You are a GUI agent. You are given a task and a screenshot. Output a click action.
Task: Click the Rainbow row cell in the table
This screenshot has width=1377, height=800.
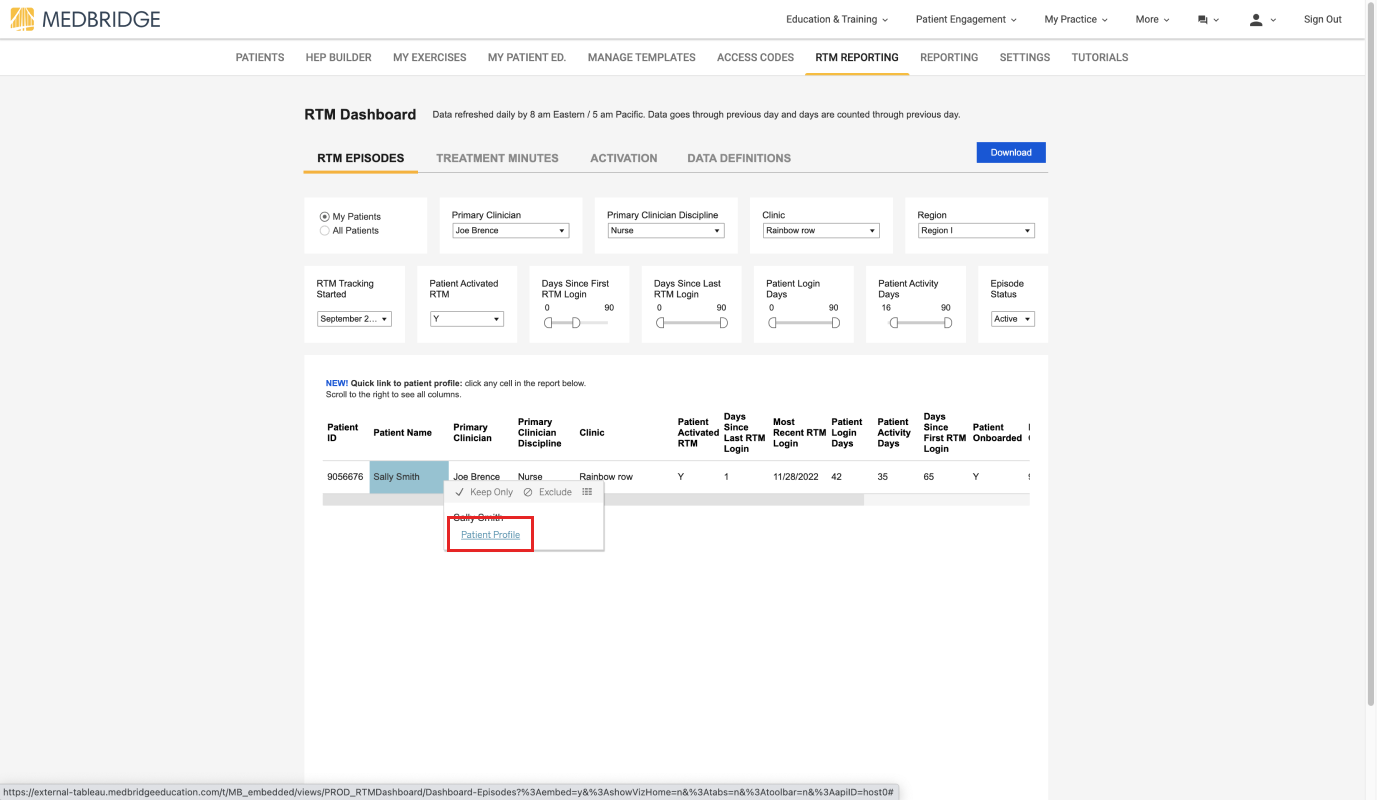click(x=606, y=477)
